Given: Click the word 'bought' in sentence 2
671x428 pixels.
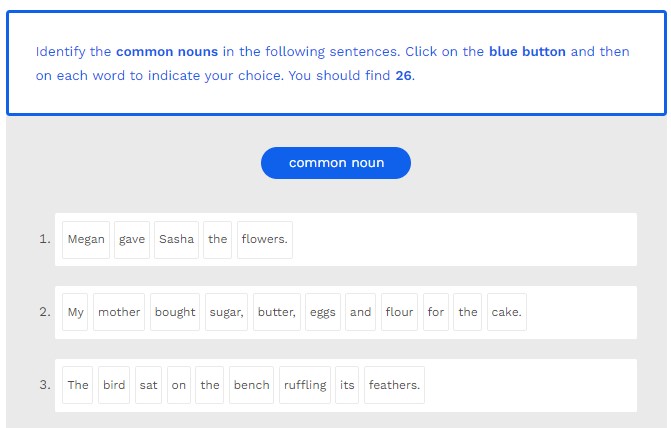Looking at the screenshot, I should 175,312.
